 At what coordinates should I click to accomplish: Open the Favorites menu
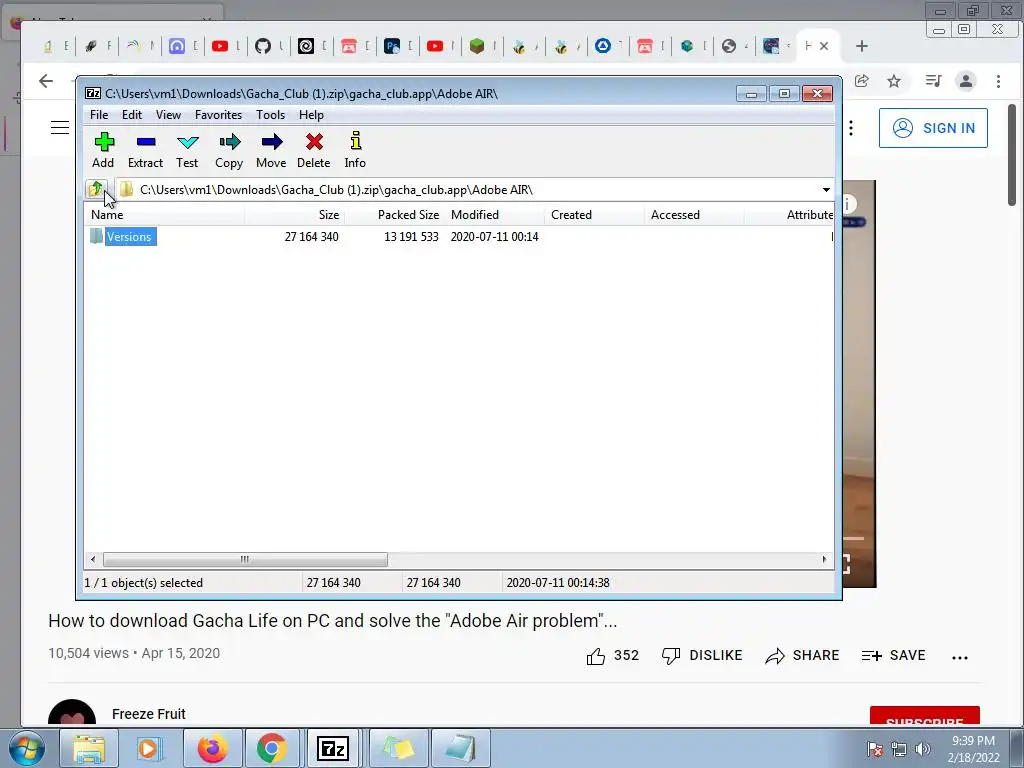(219, 115)
